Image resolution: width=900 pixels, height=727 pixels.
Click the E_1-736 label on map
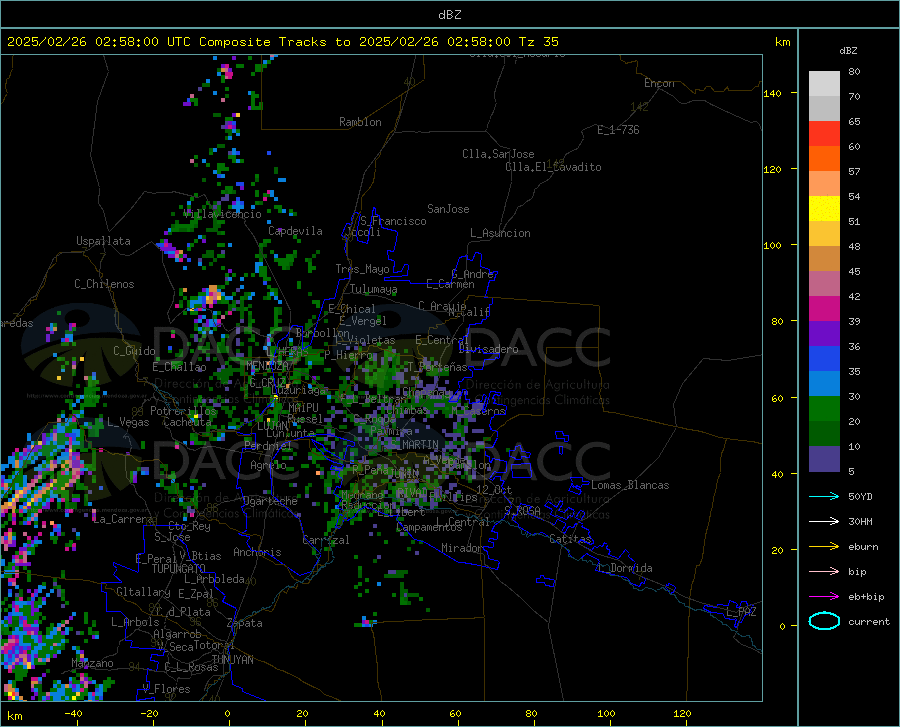[x=618, y=130]
